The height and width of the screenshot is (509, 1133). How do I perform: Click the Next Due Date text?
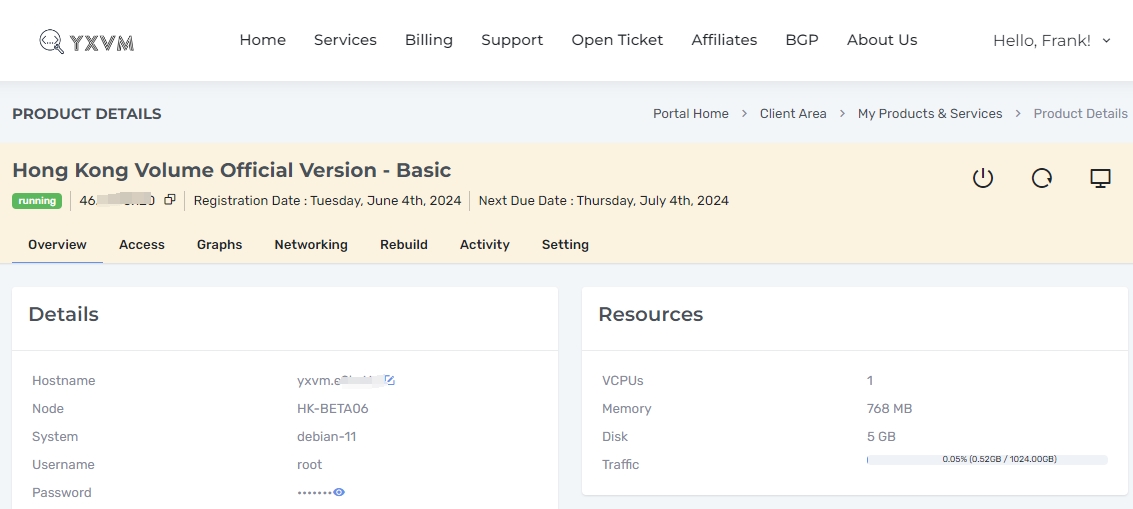603,200
